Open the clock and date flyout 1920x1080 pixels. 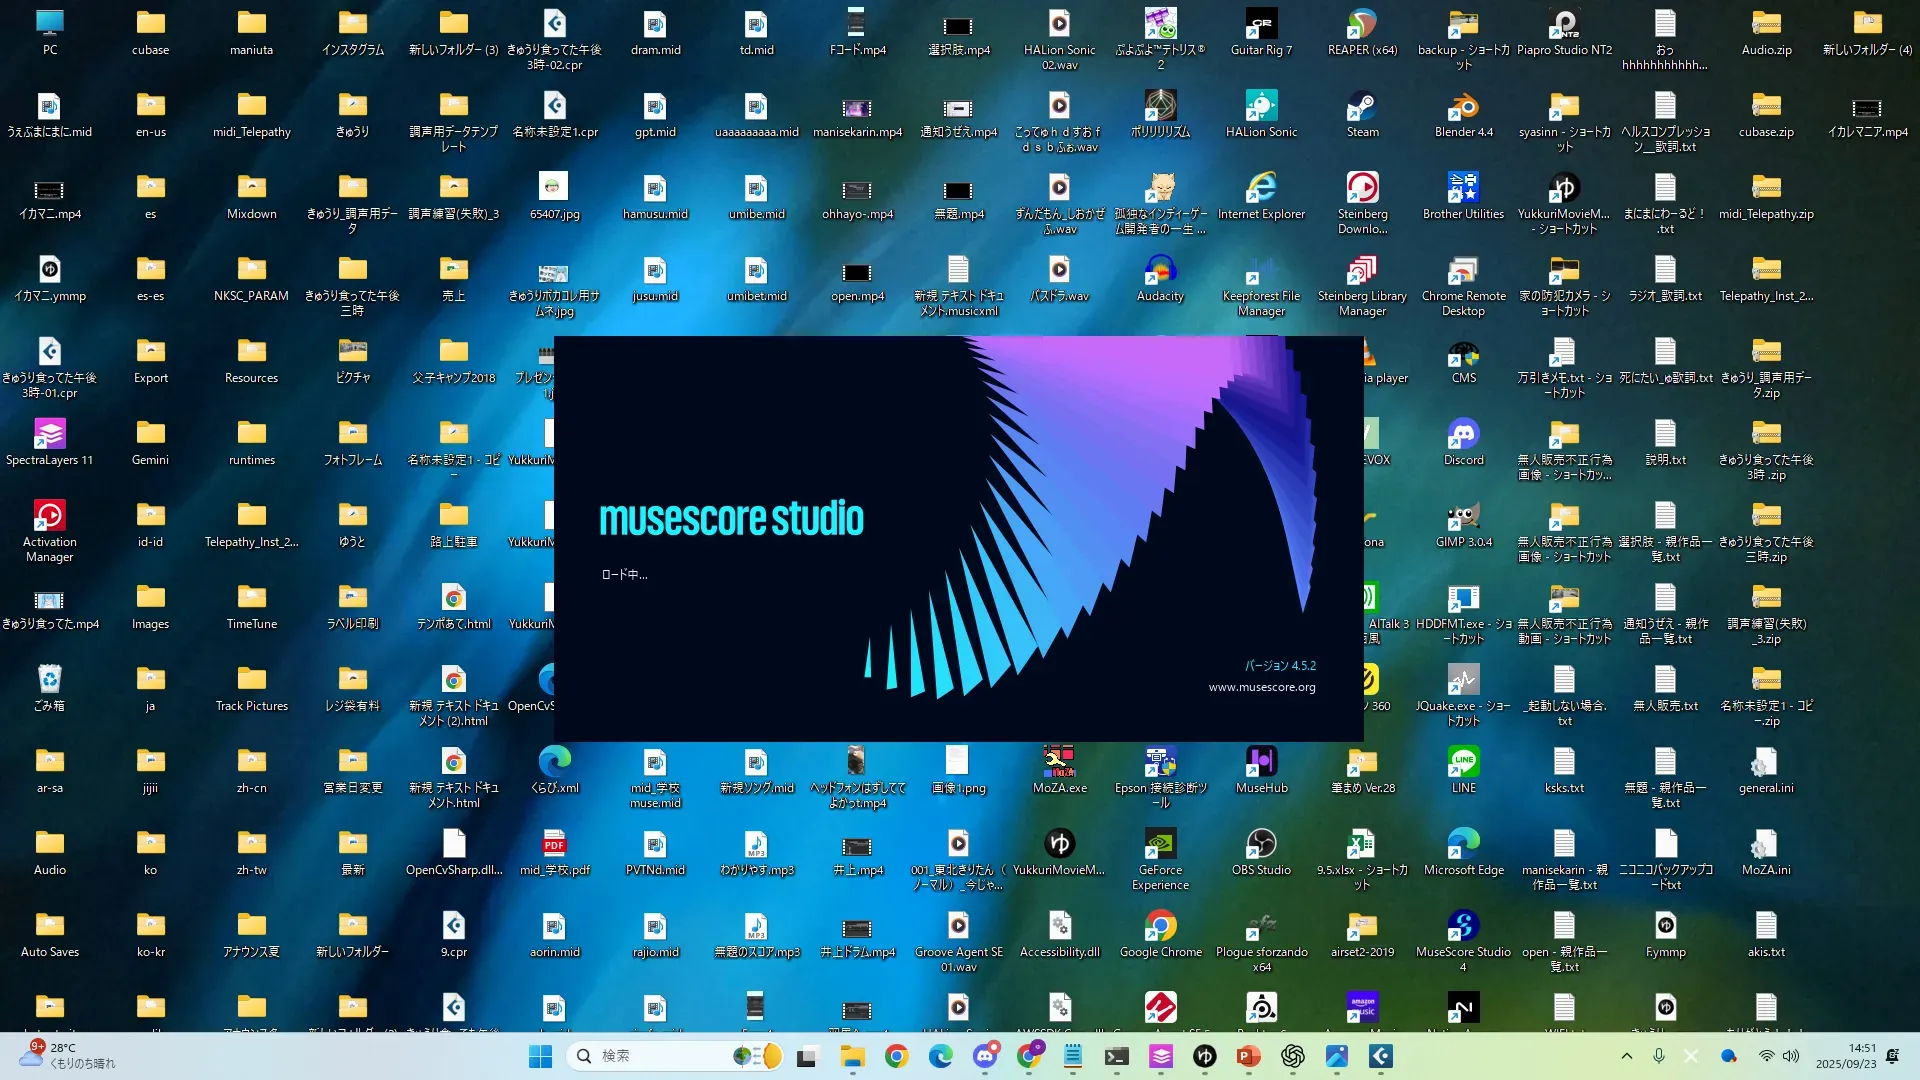point(1846,1056)
